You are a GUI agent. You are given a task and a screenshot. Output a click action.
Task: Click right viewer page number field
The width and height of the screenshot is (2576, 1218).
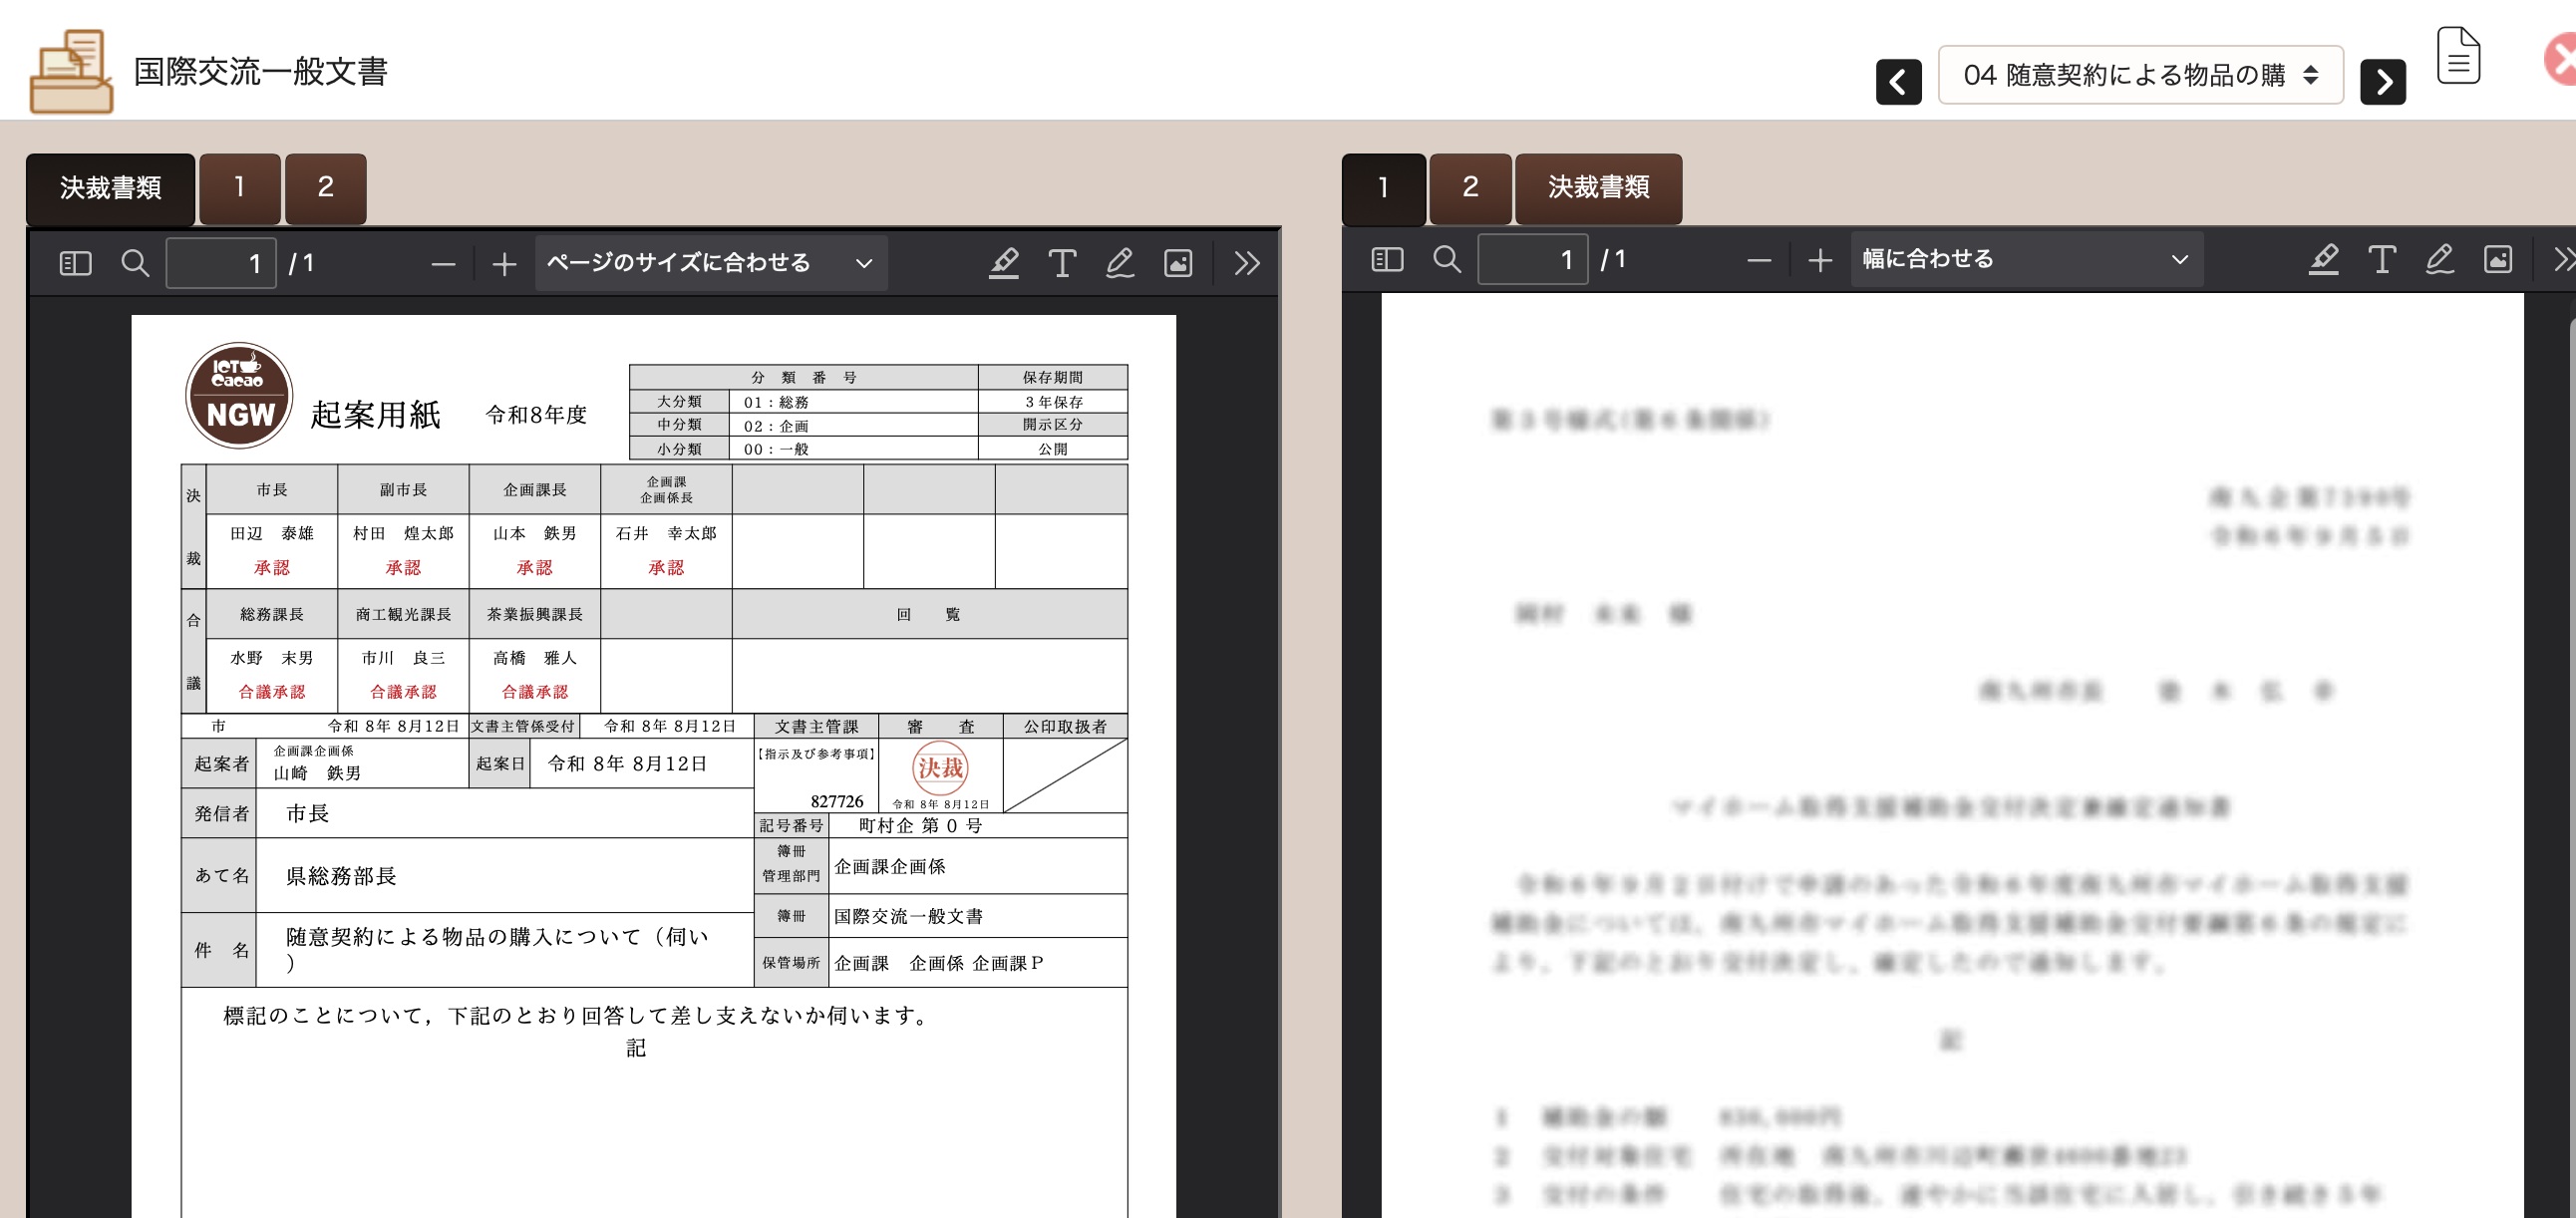1533,260
